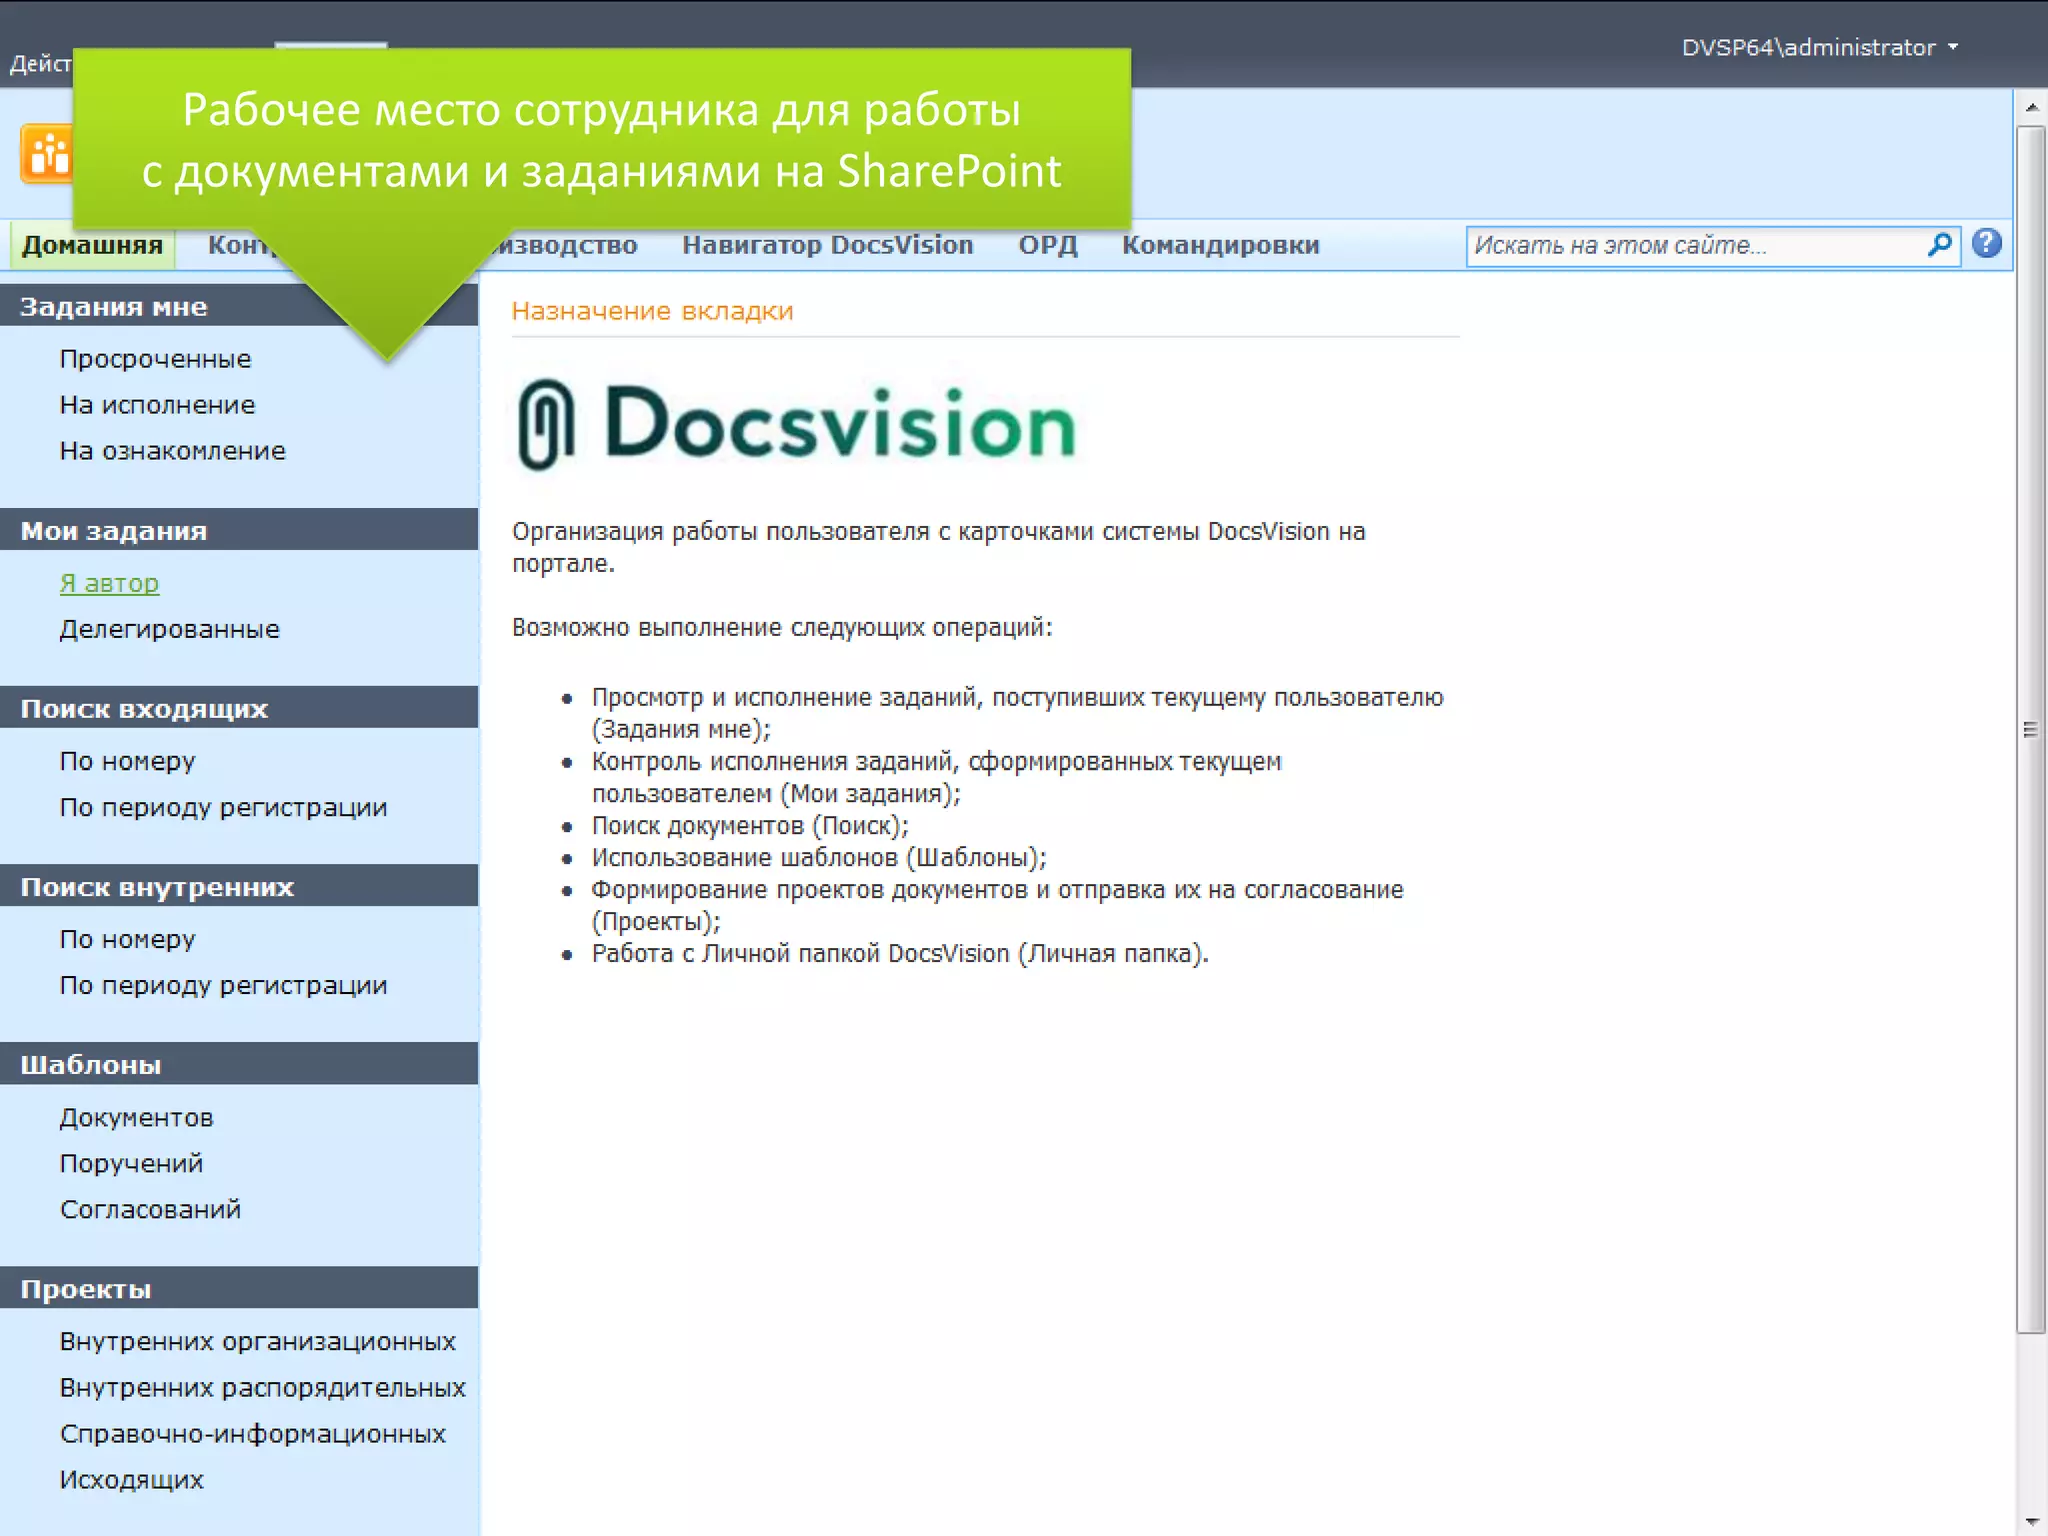
Task: Click scrollbar up arrow
Action: click(2031, 106)
